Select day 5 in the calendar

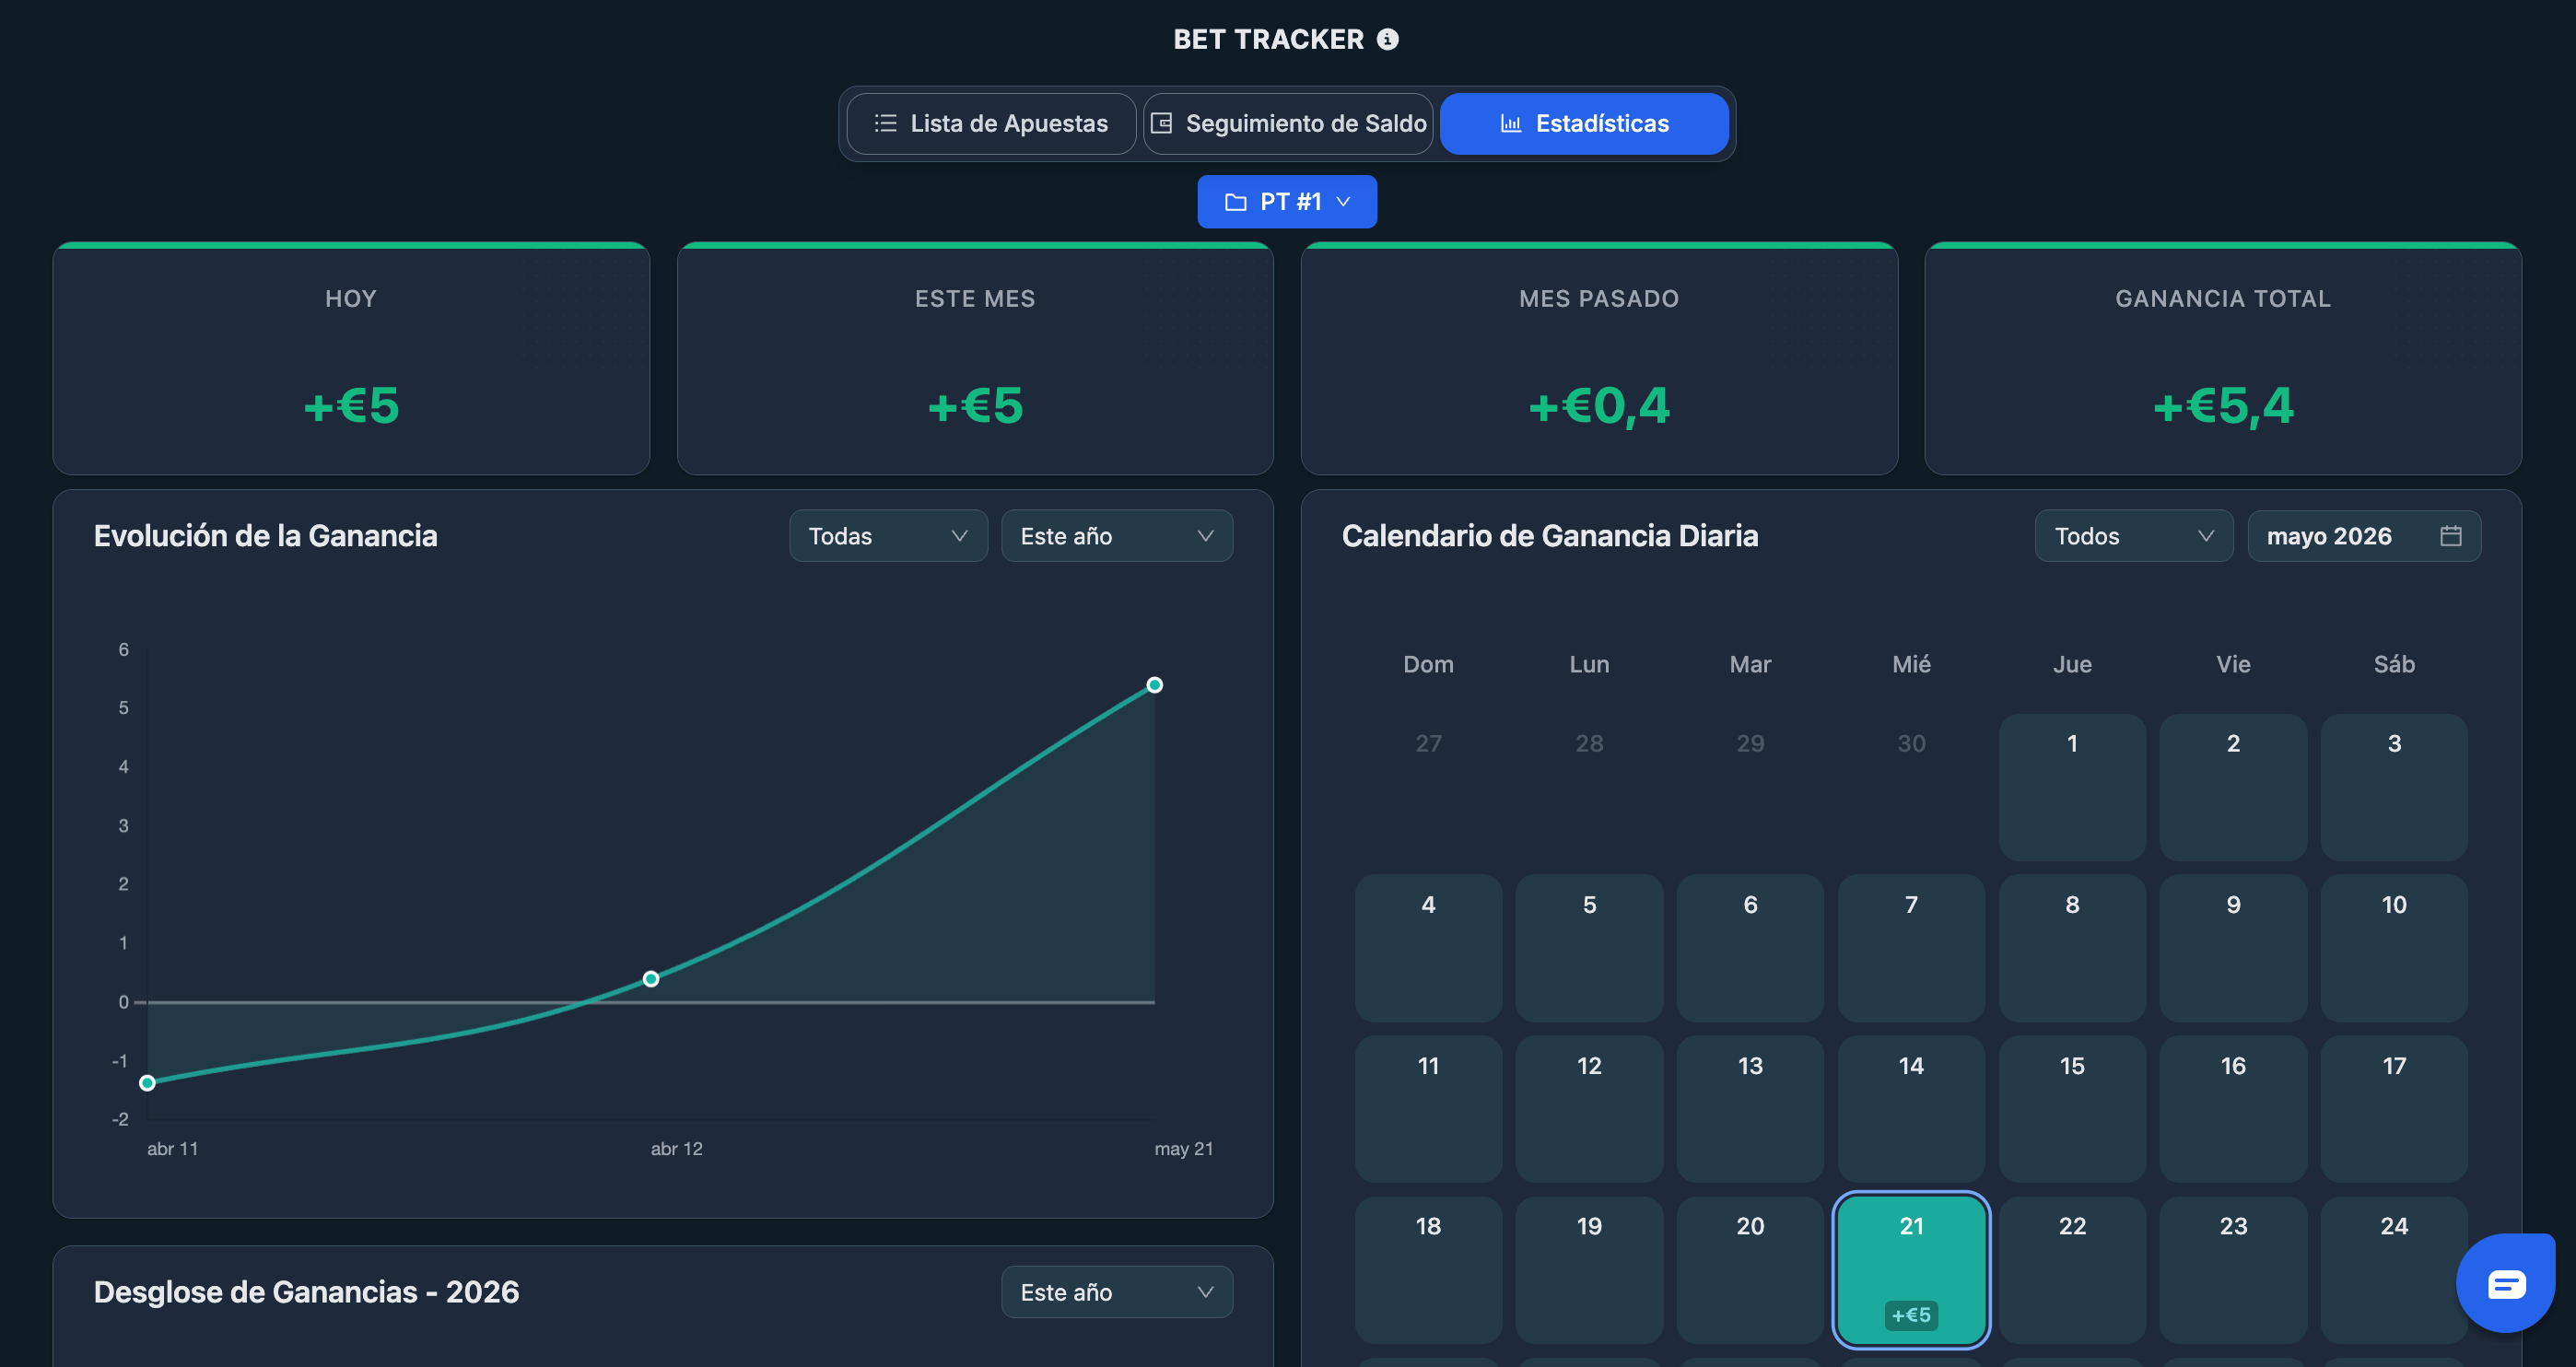tap(1589, 948)
